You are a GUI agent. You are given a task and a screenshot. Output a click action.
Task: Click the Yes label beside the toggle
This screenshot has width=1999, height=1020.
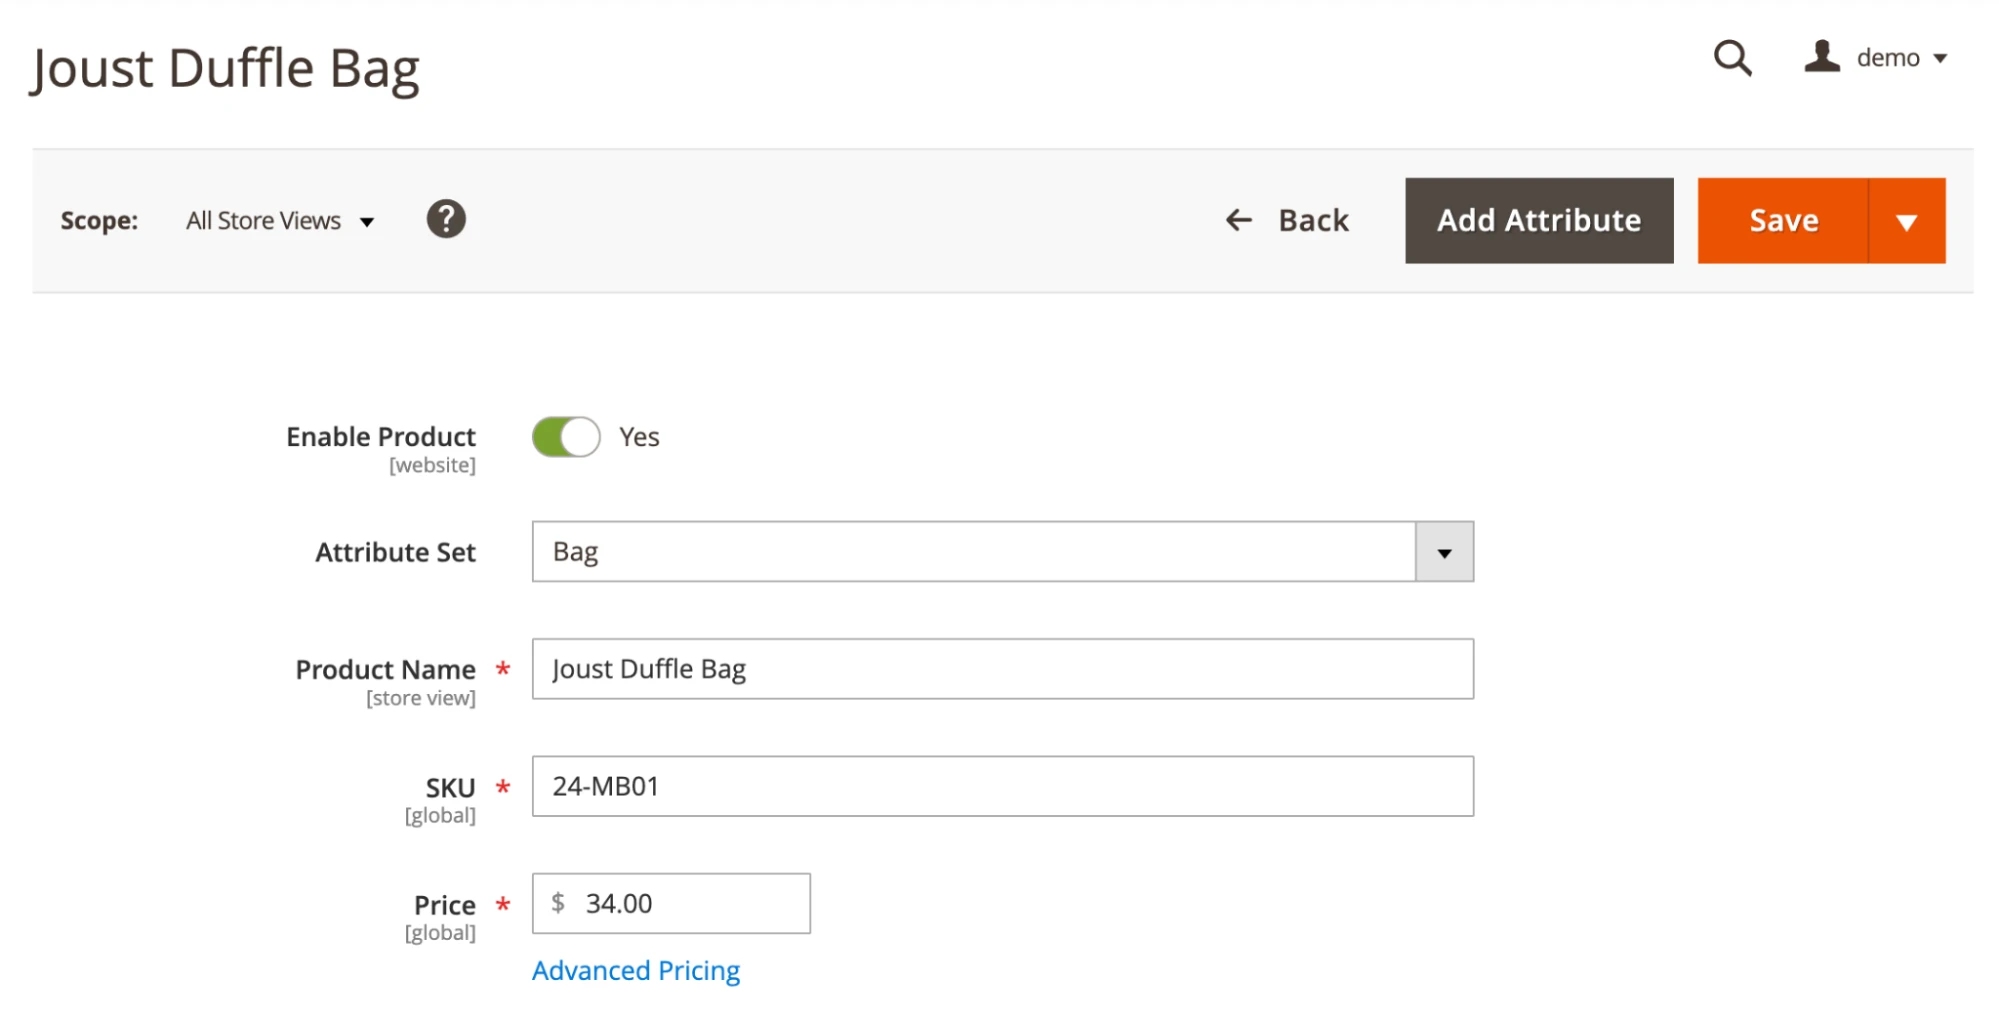pyautogui.click(x=639, y=437)
